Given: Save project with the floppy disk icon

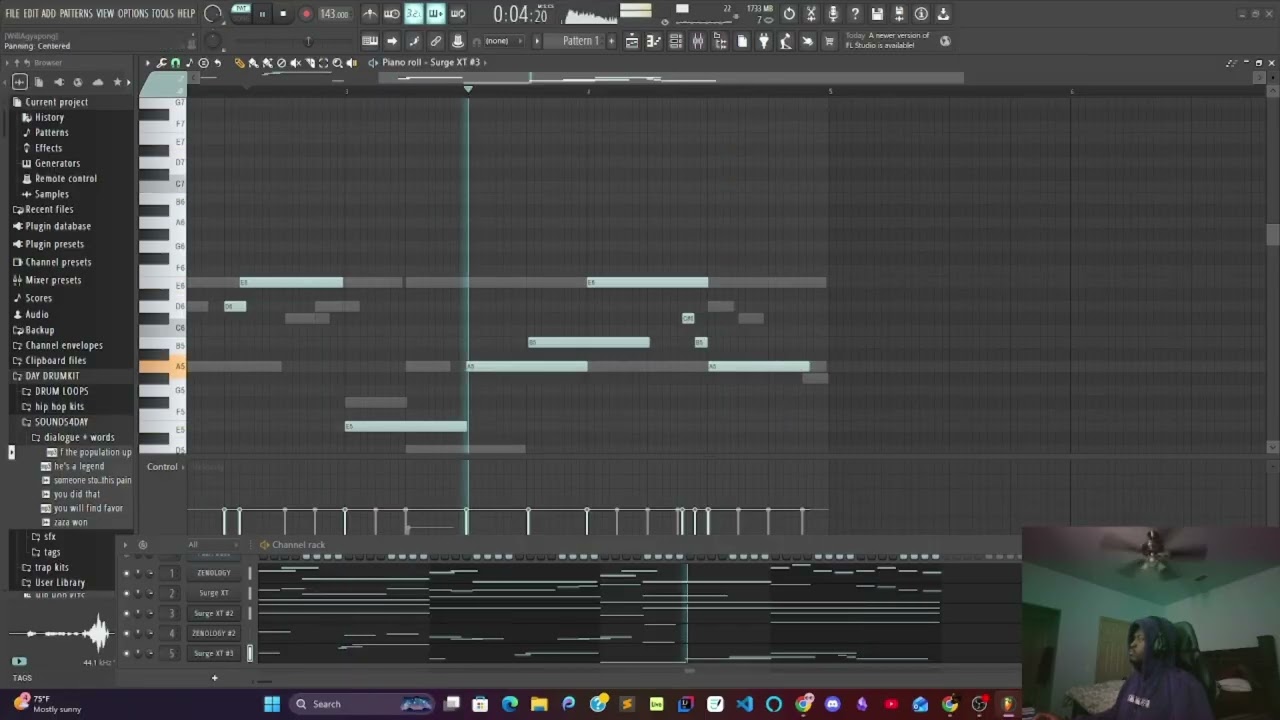Looking at the screenshot, I should pos(877,14).
